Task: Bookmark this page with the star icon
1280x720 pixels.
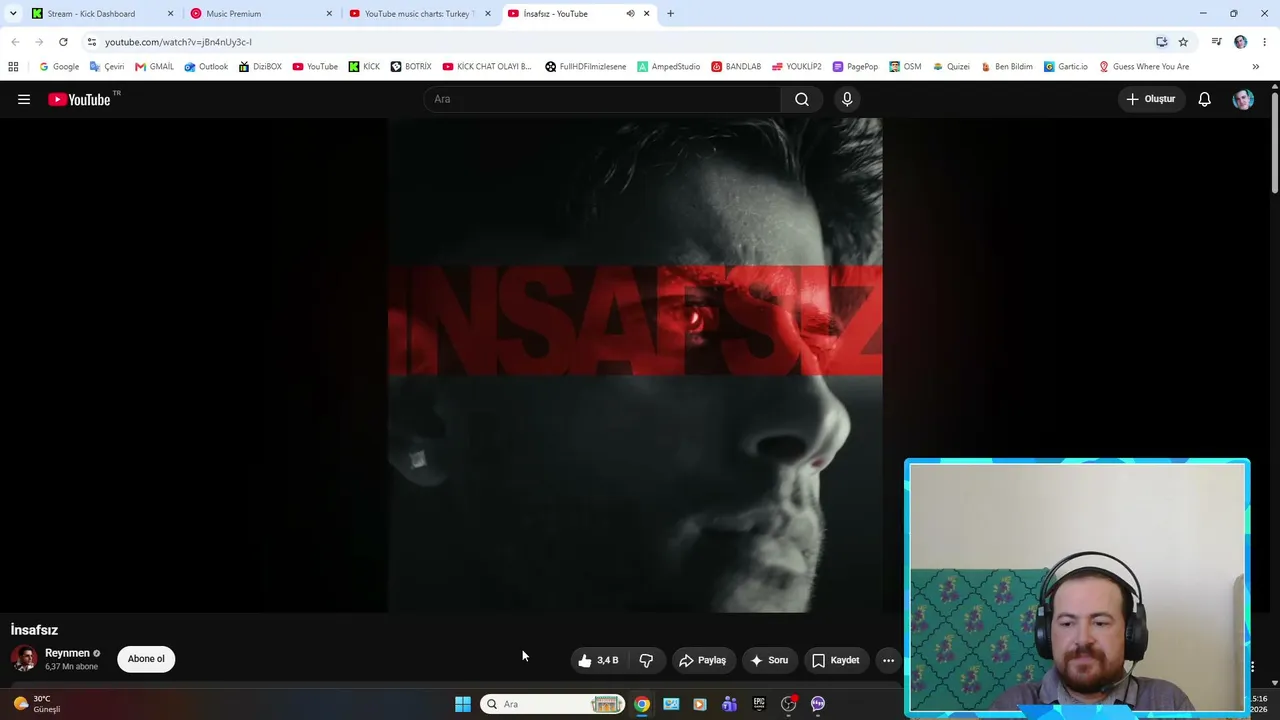Action: 1183,42
